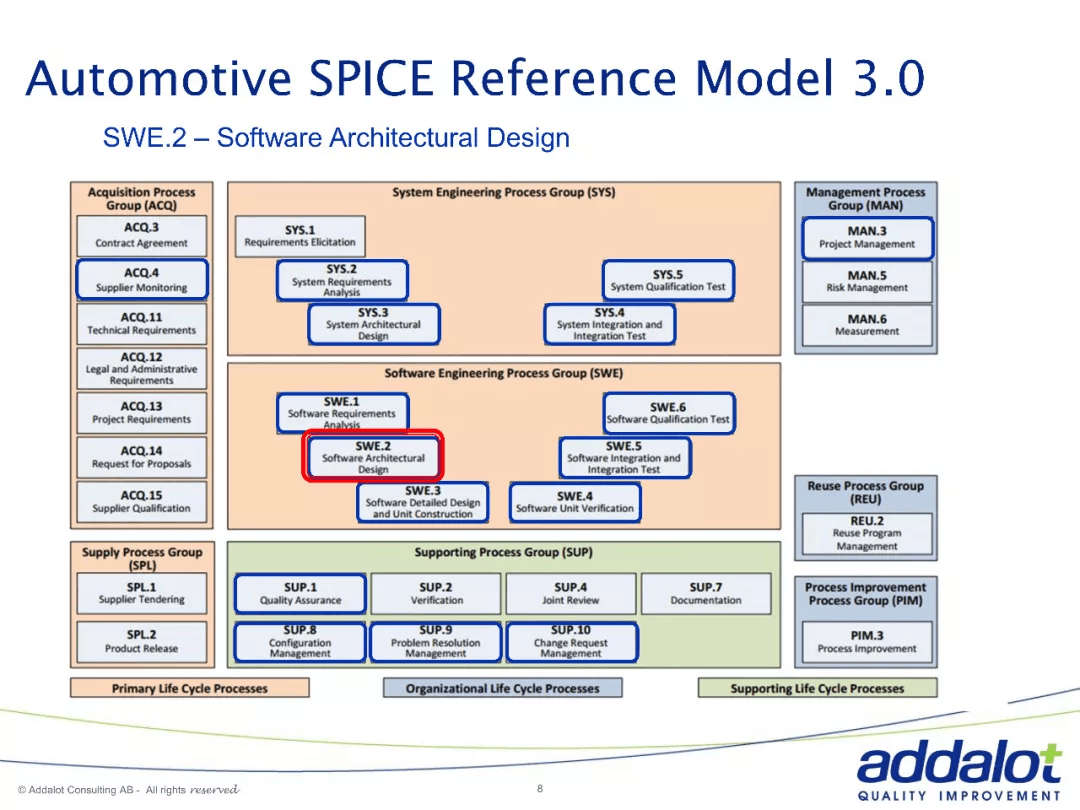
Task: Click Supply Process Group (SPL) heading
Action: [x=143, y=559]
